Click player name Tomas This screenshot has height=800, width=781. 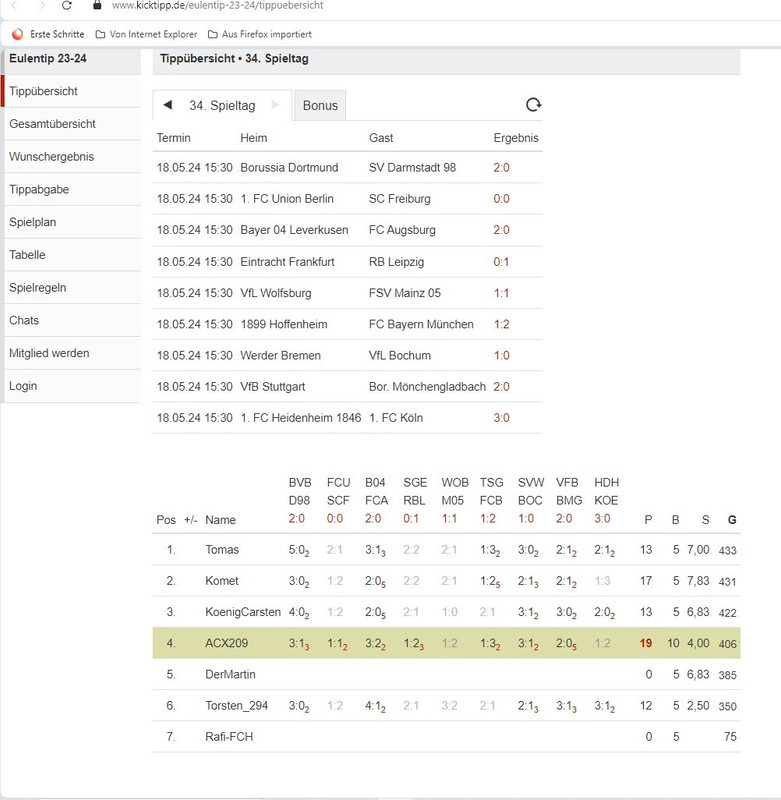(x=222, y=549)
